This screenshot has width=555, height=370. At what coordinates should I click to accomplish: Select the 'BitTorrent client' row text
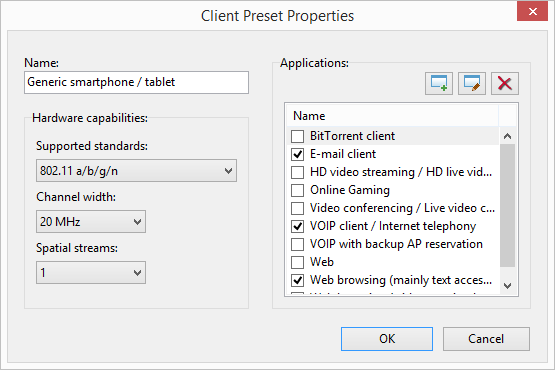352,136
